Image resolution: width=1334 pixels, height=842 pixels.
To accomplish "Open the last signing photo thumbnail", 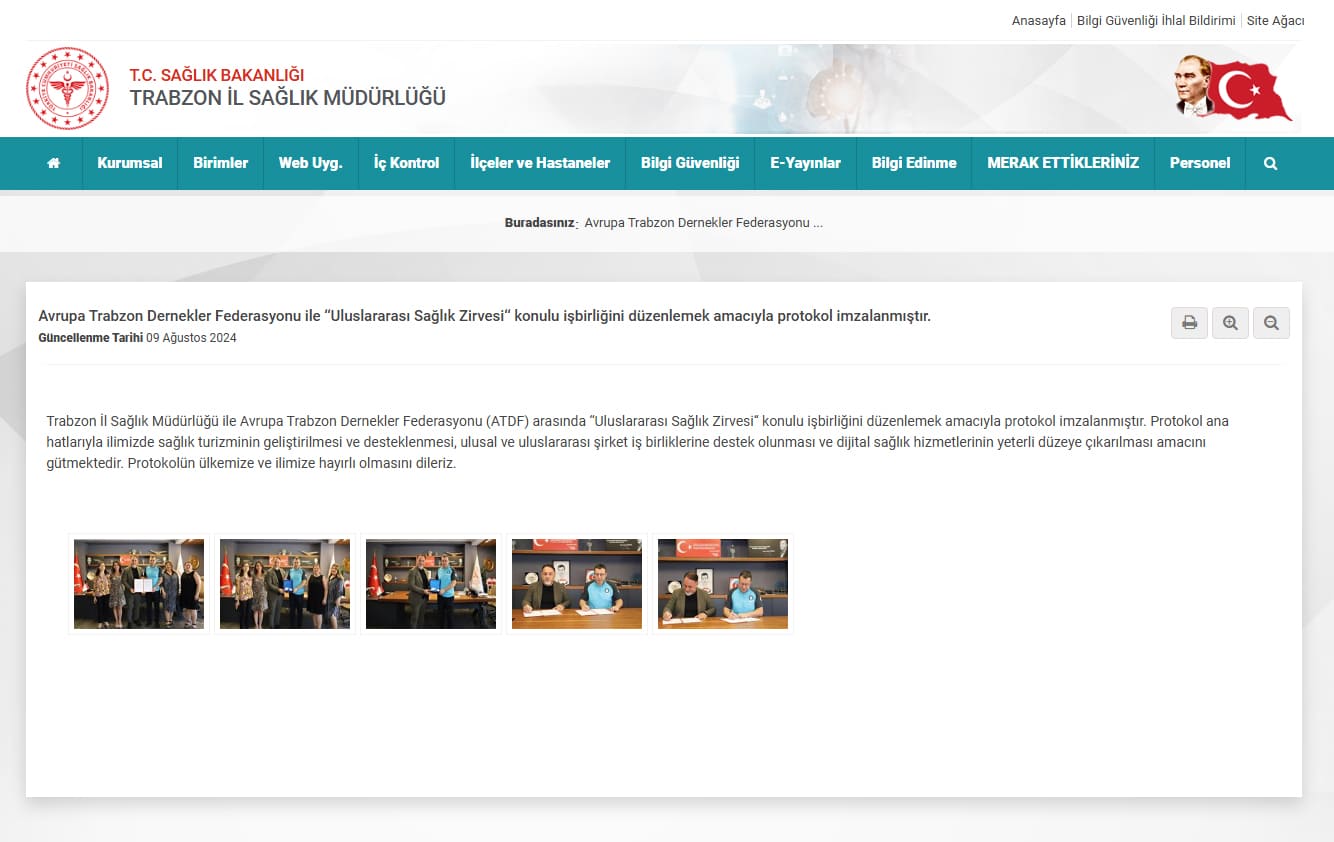I will coord(723,584).
